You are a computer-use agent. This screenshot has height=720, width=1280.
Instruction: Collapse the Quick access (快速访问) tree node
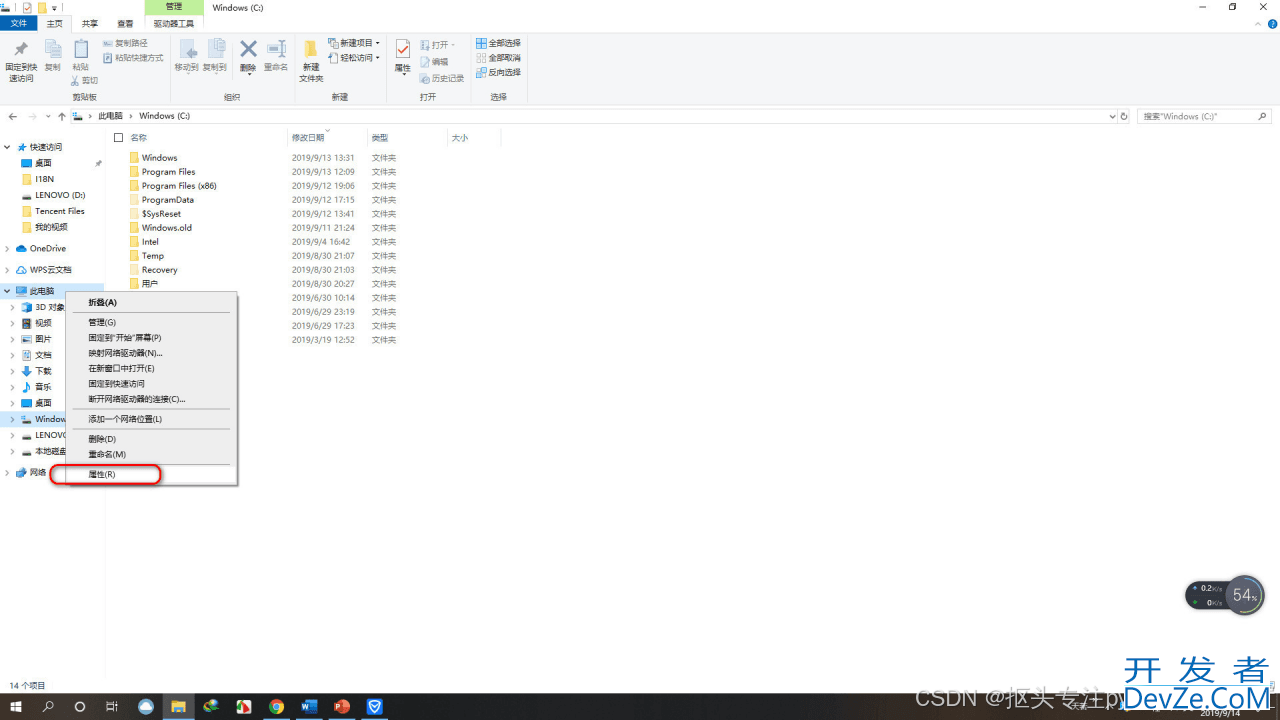point(7,147)
